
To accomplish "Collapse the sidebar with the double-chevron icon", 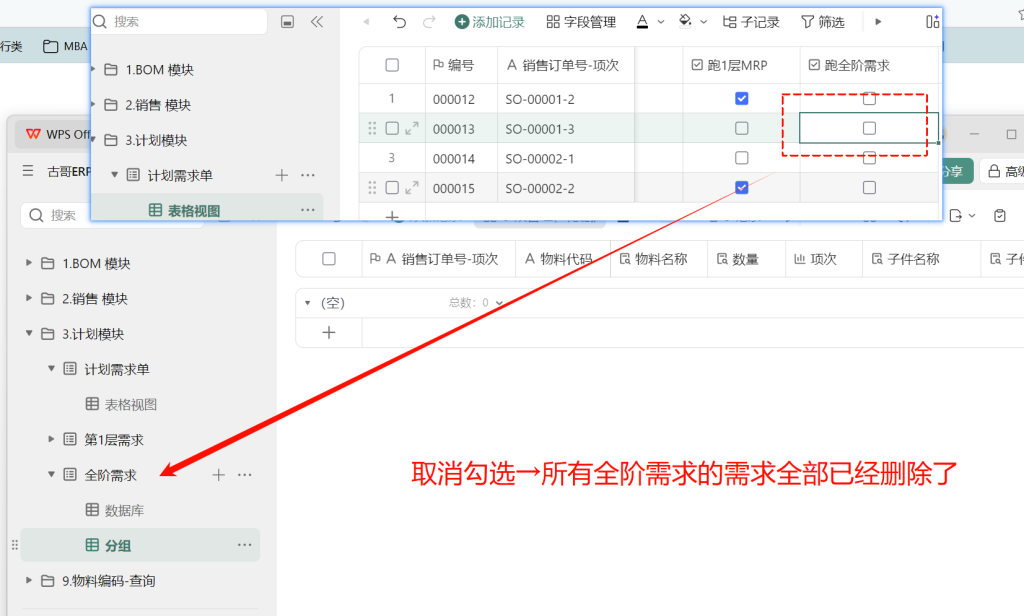I will pyautogui.click(x=317, y=22).
